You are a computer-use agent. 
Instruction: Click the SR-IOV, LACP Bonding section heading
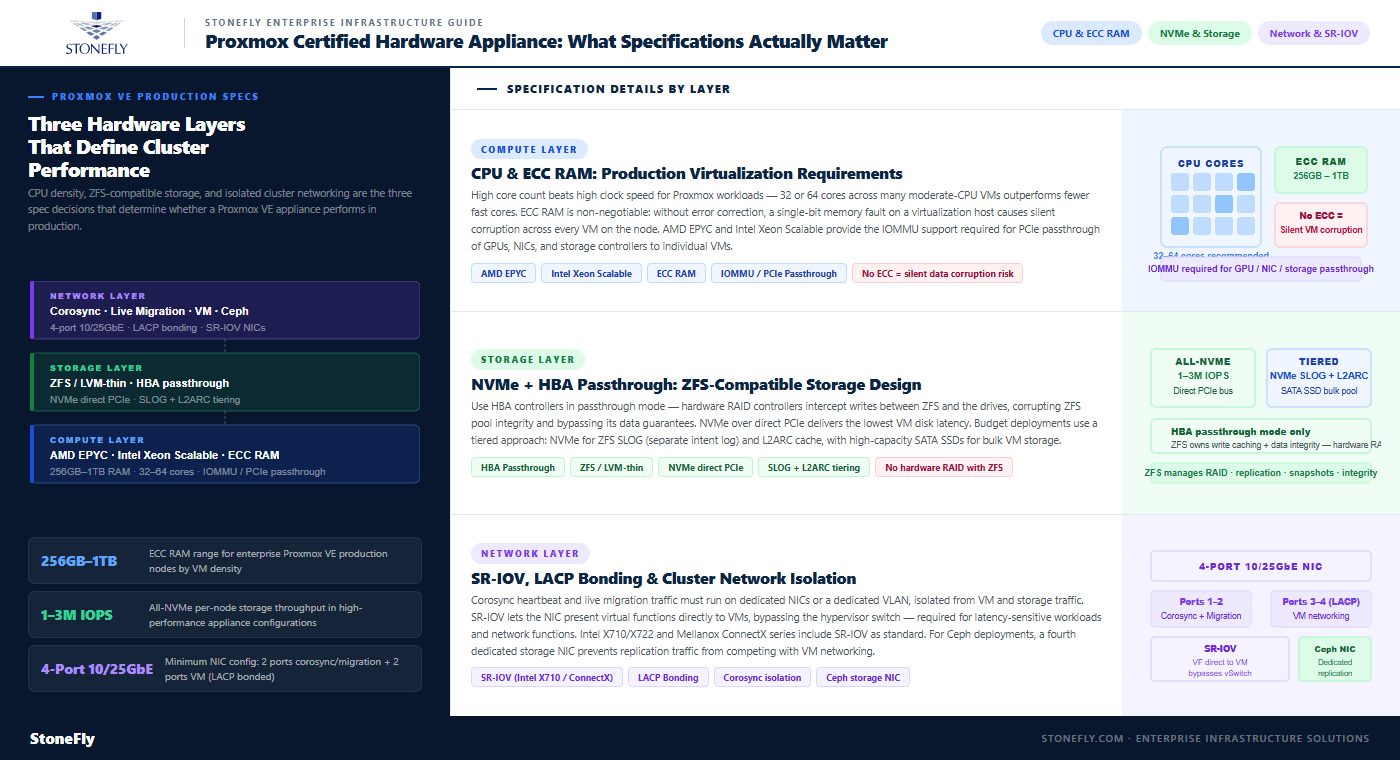664,578
